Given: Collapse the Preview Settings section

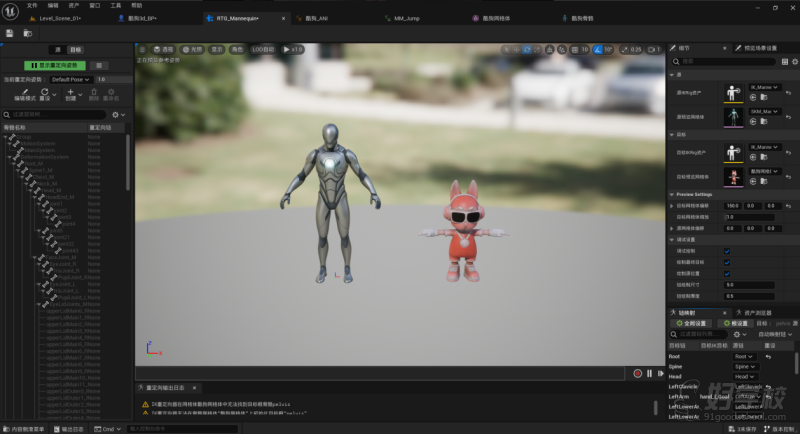Looking at the screenshot, I should [671, 194].
